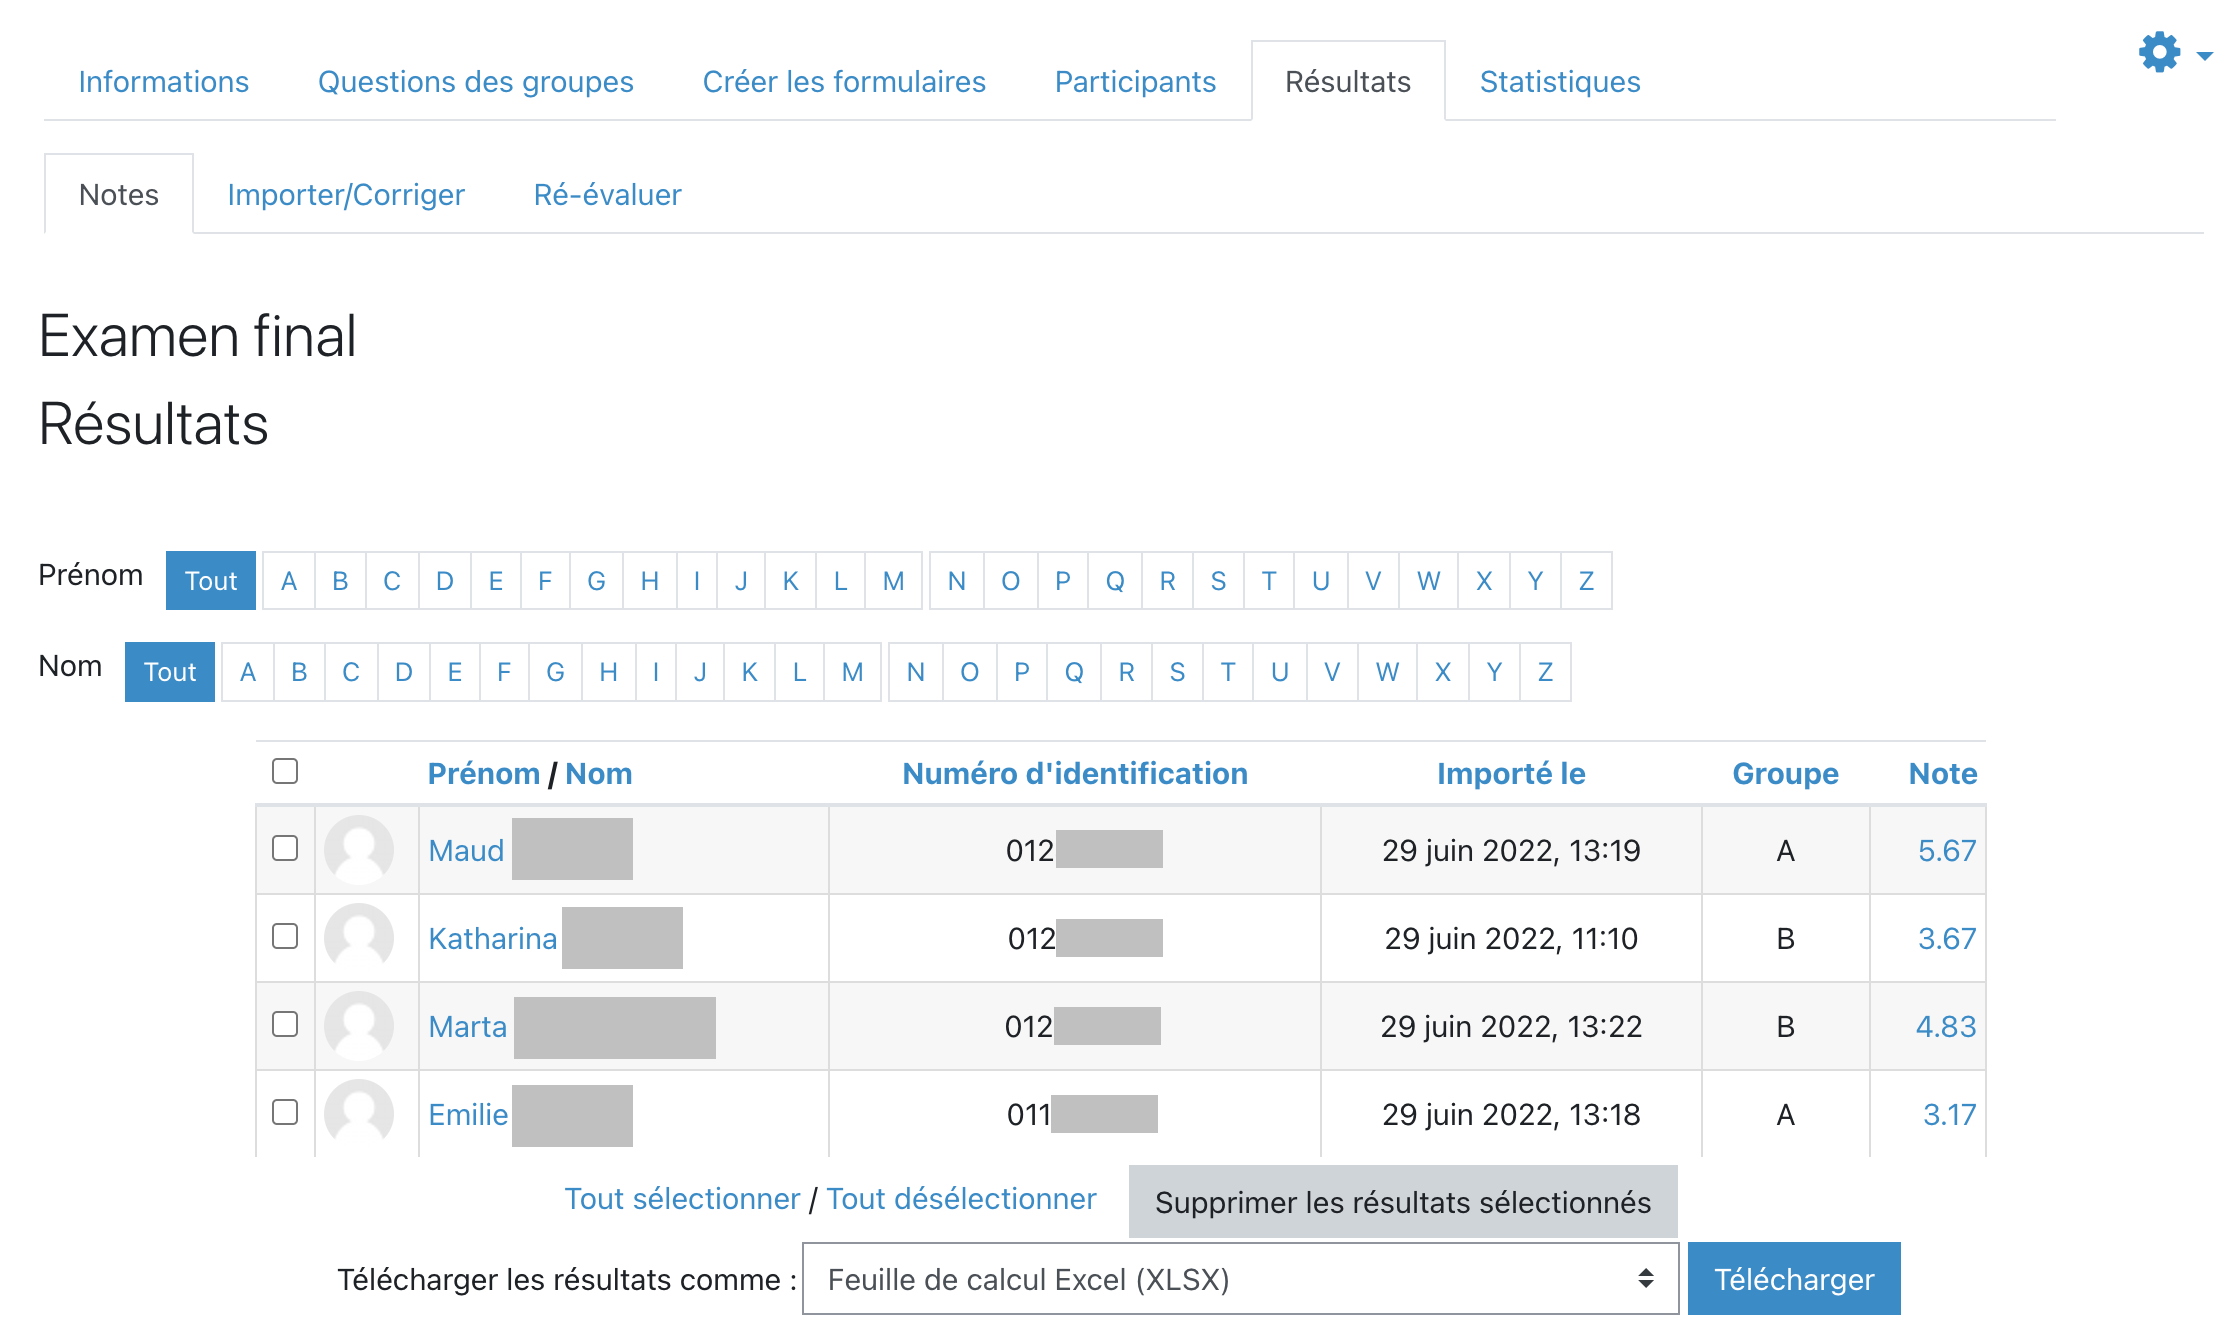Sort table by Note column

pos(1942,774)
